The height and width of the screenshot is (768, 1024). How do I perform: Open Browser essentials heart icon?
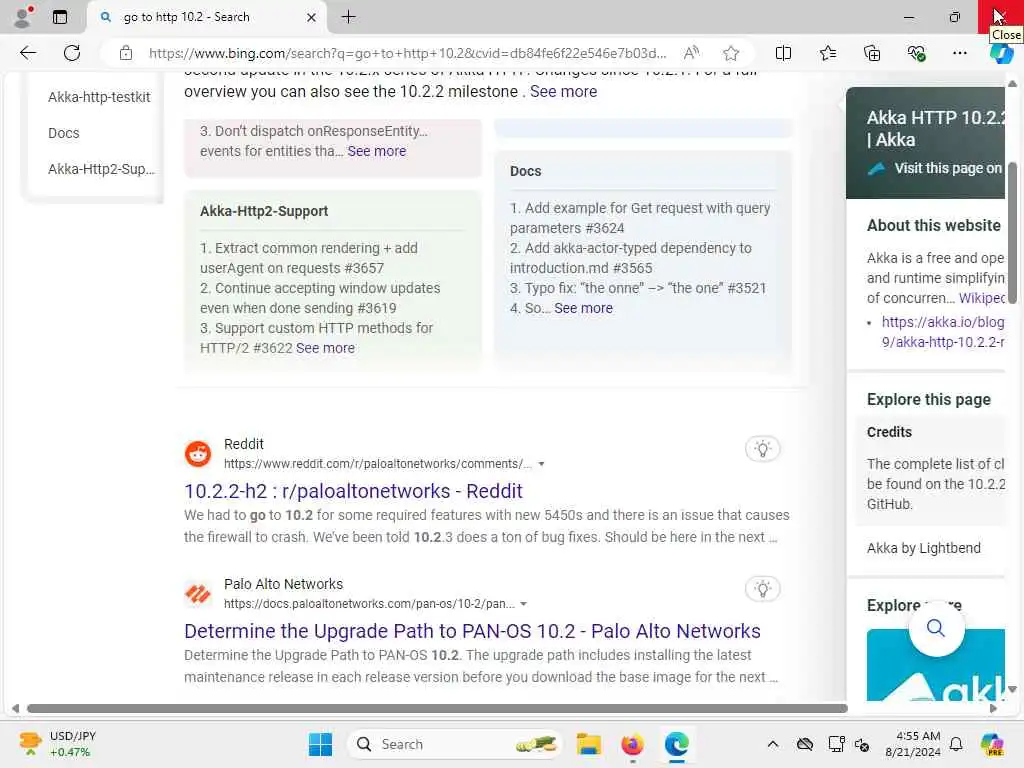[916, 53]
